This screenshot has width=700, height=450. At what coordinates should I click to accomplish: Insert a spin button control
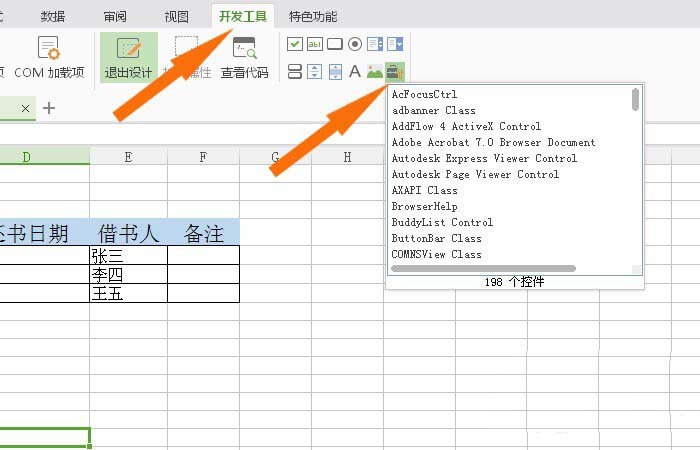[x=315, y=71]
